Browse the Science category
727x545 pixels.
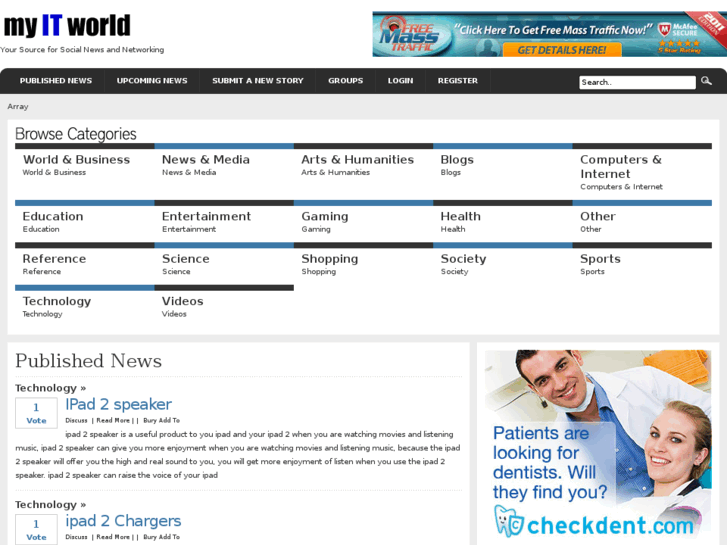click(185, 259)
